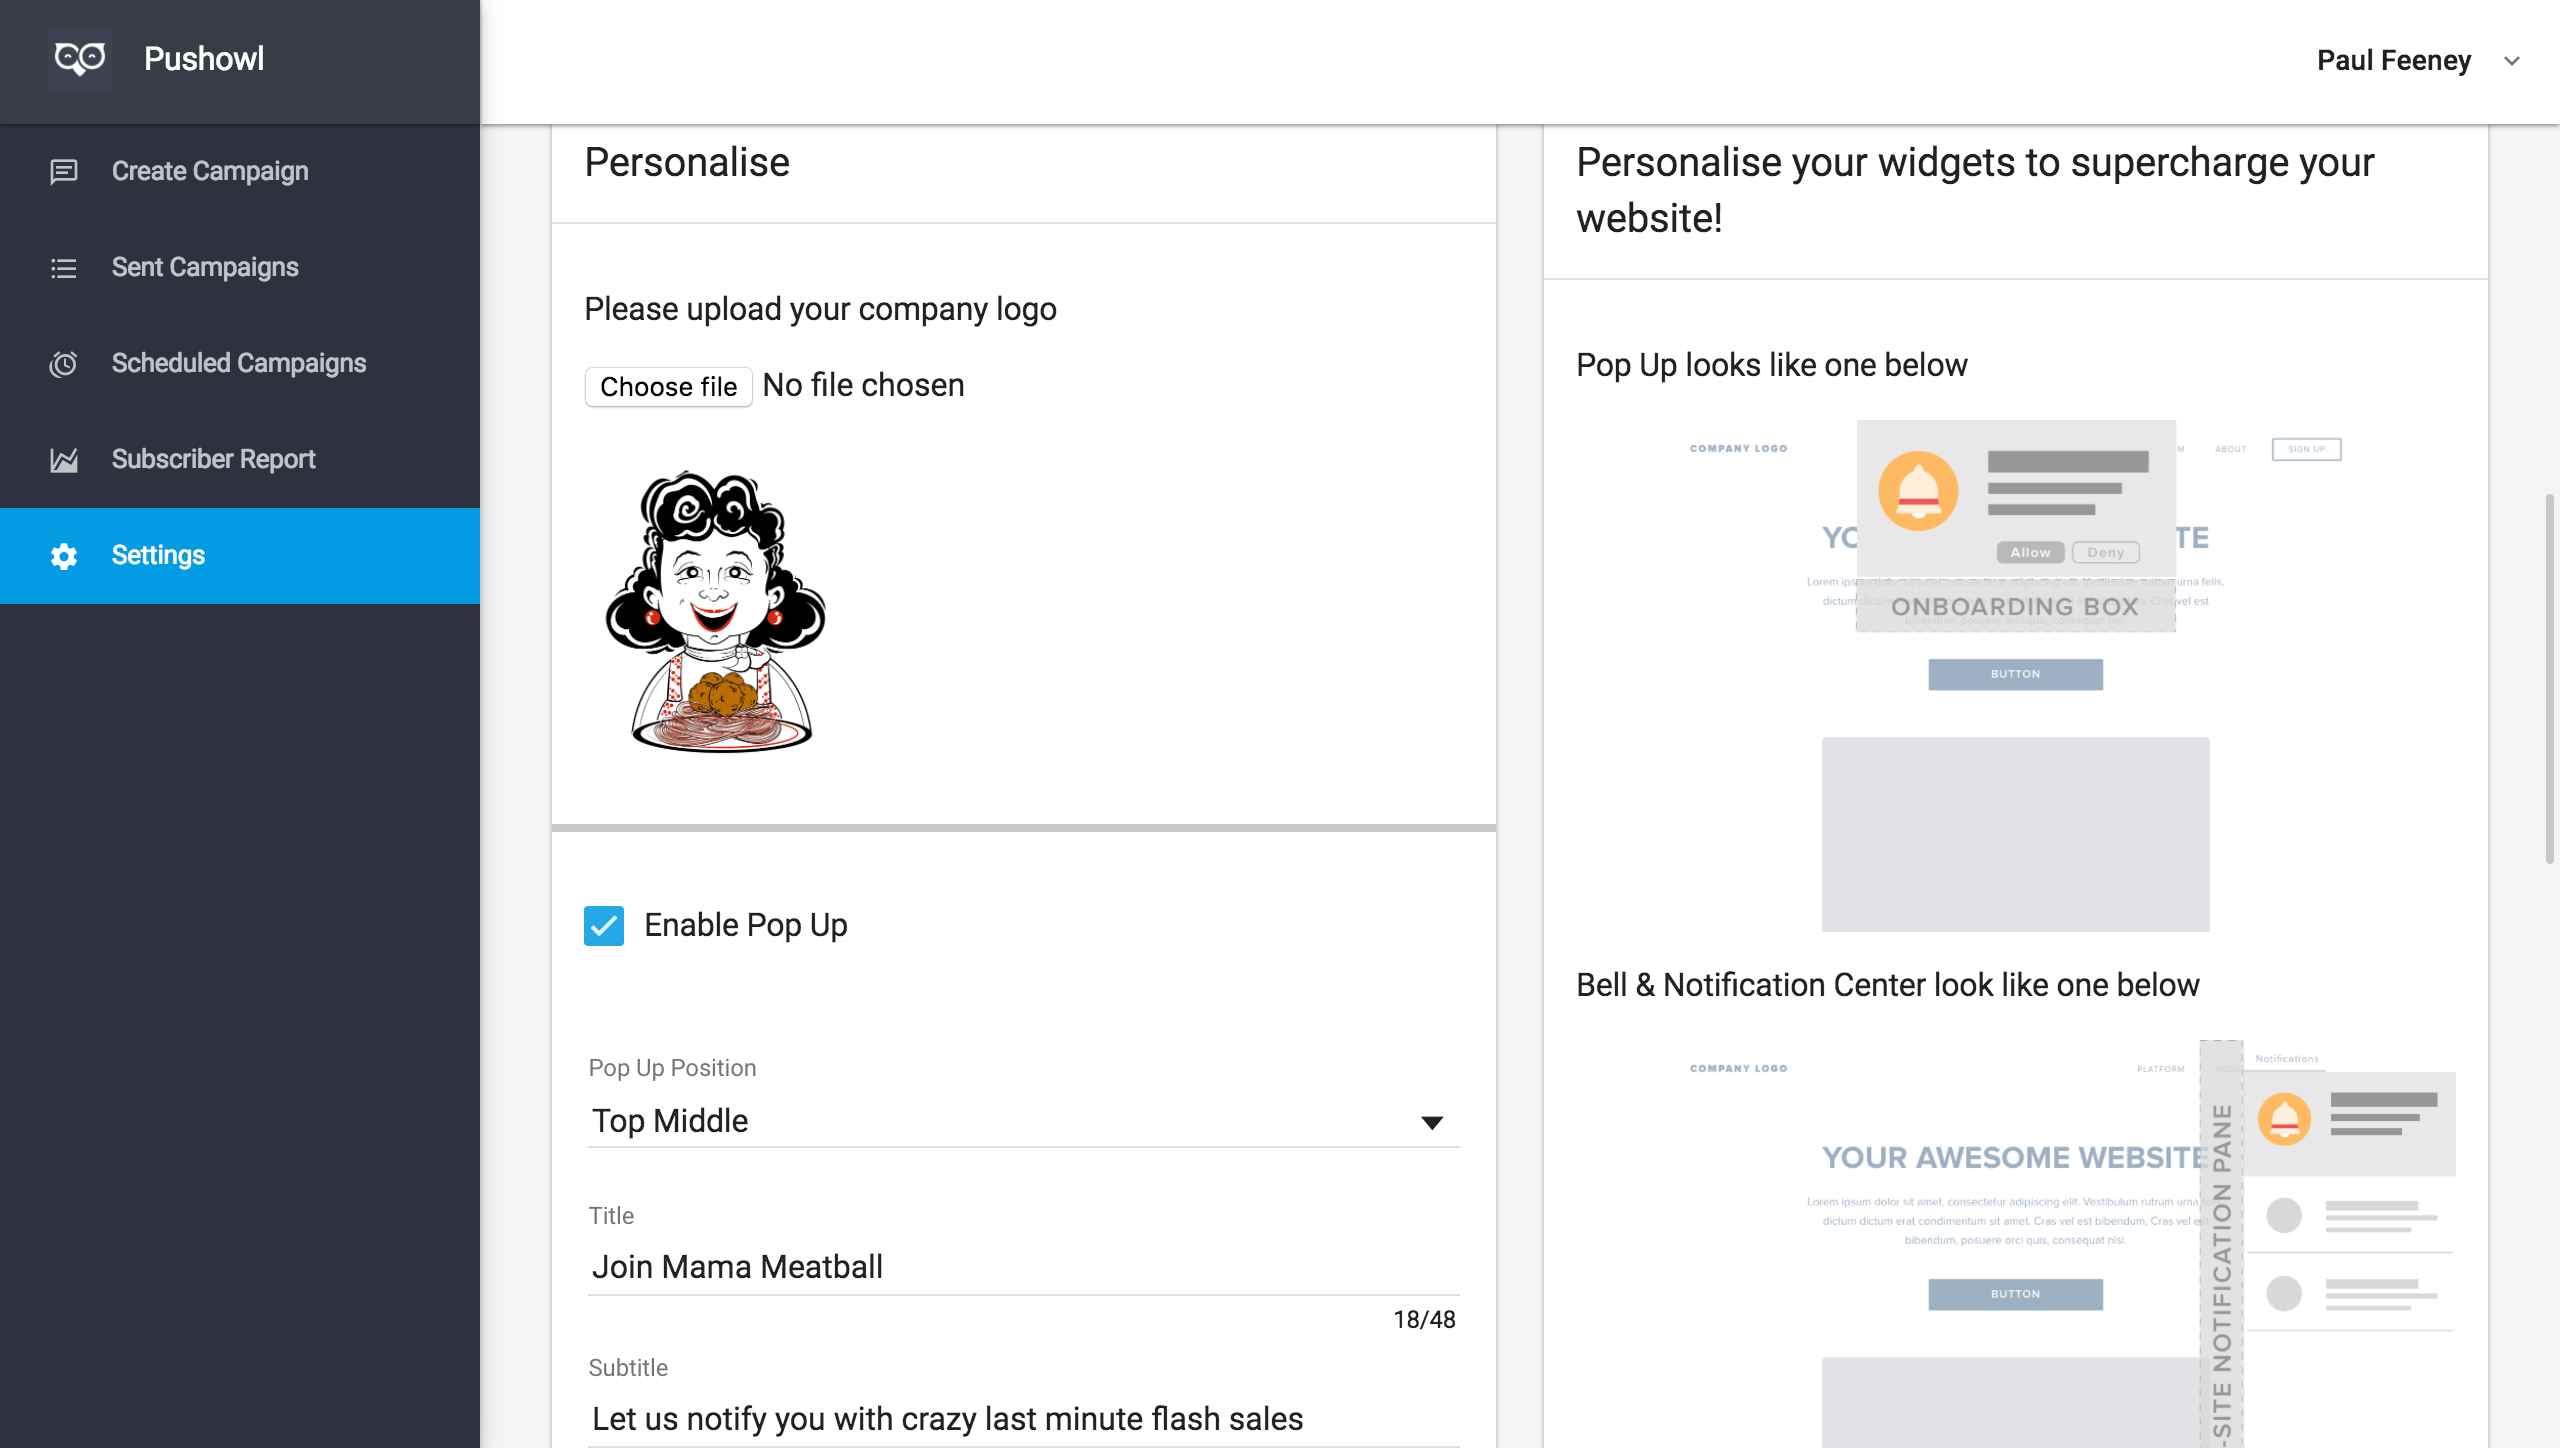This screenshot has height=1448, width=2560.
Task: Click the page's vertical scrollbar
Action: click(x=2550, y=680)
